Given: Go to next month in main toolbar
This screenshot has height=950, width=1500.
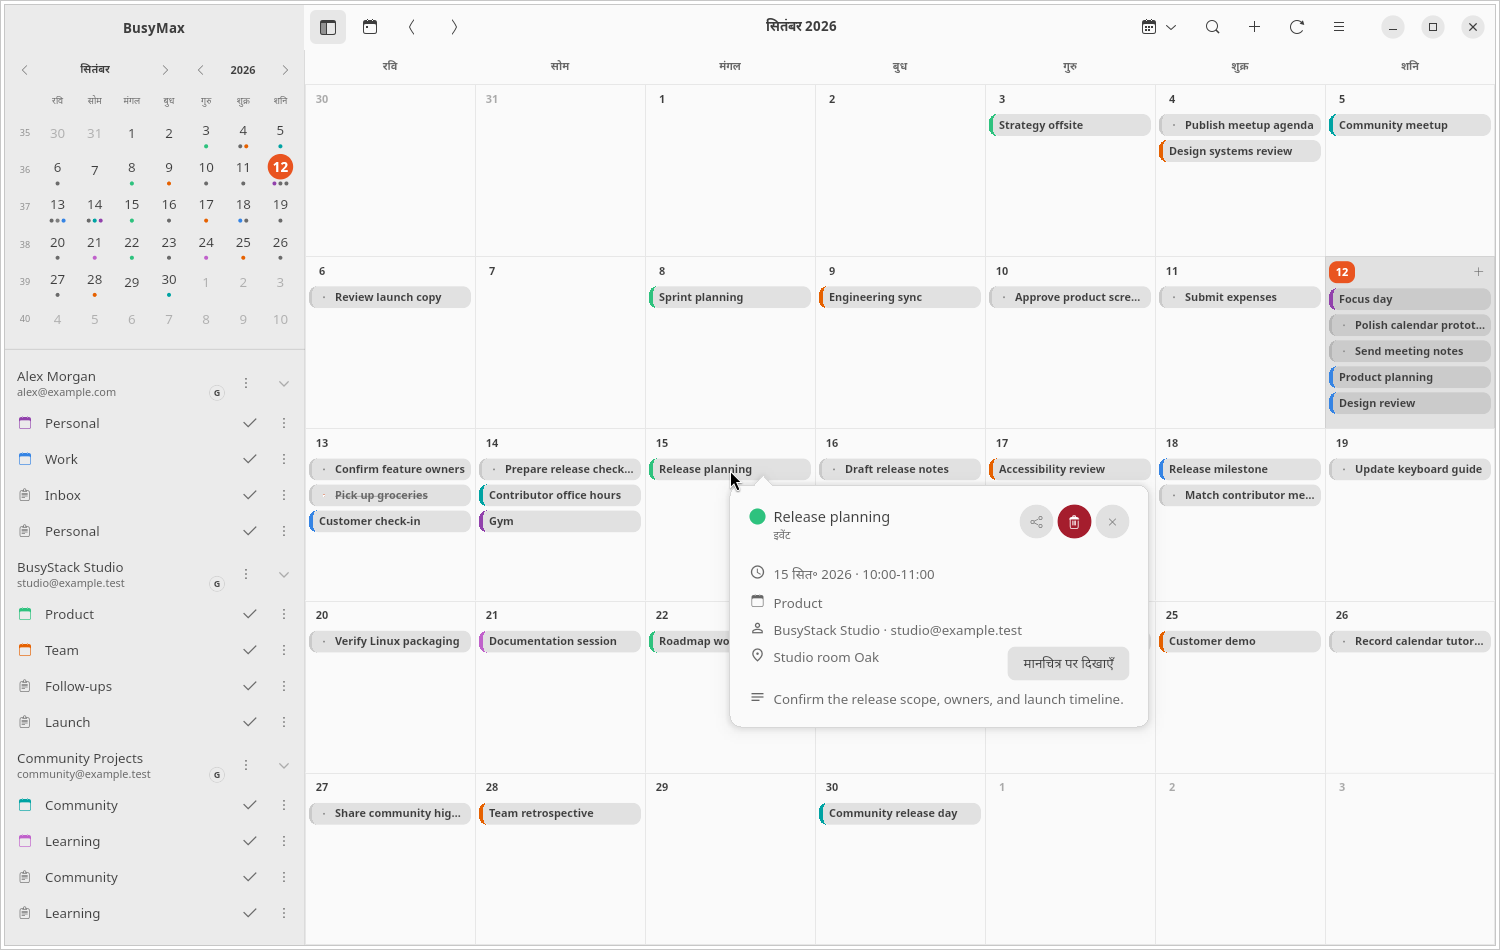Looking at the screenshot, I should click(454, 27).
